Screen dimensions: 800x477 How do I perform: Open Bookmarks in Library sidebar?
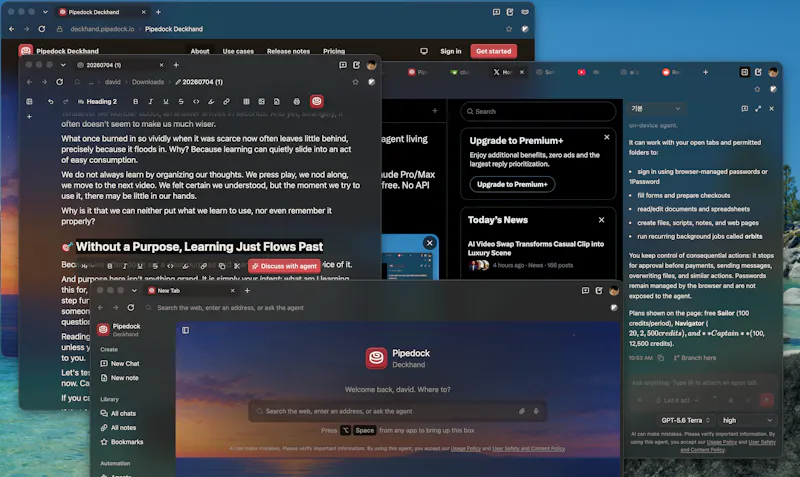coord(122,442)
